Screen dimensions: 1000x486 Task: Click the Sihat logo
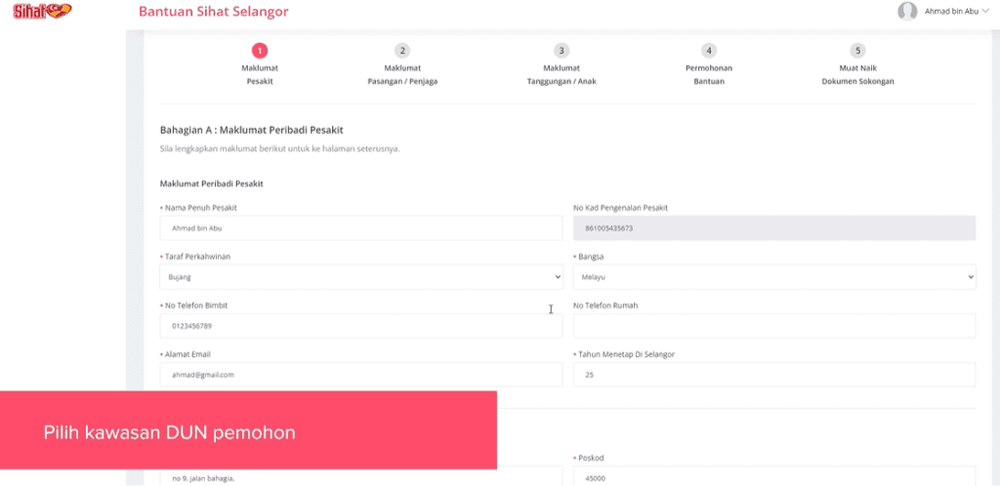click(x=42, y=10)
